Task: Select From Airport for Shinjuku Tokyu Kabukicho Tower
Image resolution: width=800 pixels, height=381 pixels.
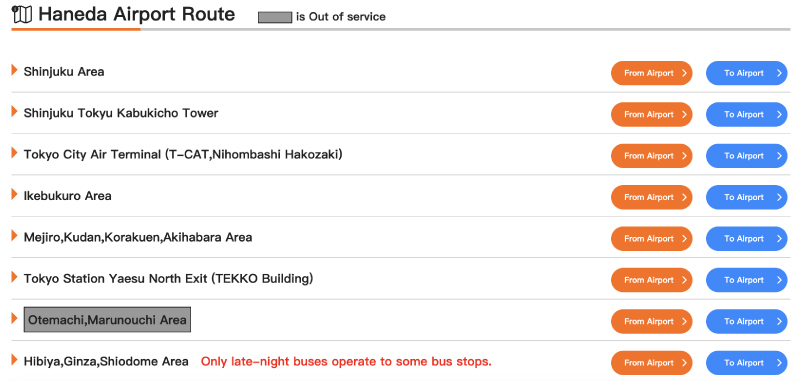Action: [x=652, y=114]
